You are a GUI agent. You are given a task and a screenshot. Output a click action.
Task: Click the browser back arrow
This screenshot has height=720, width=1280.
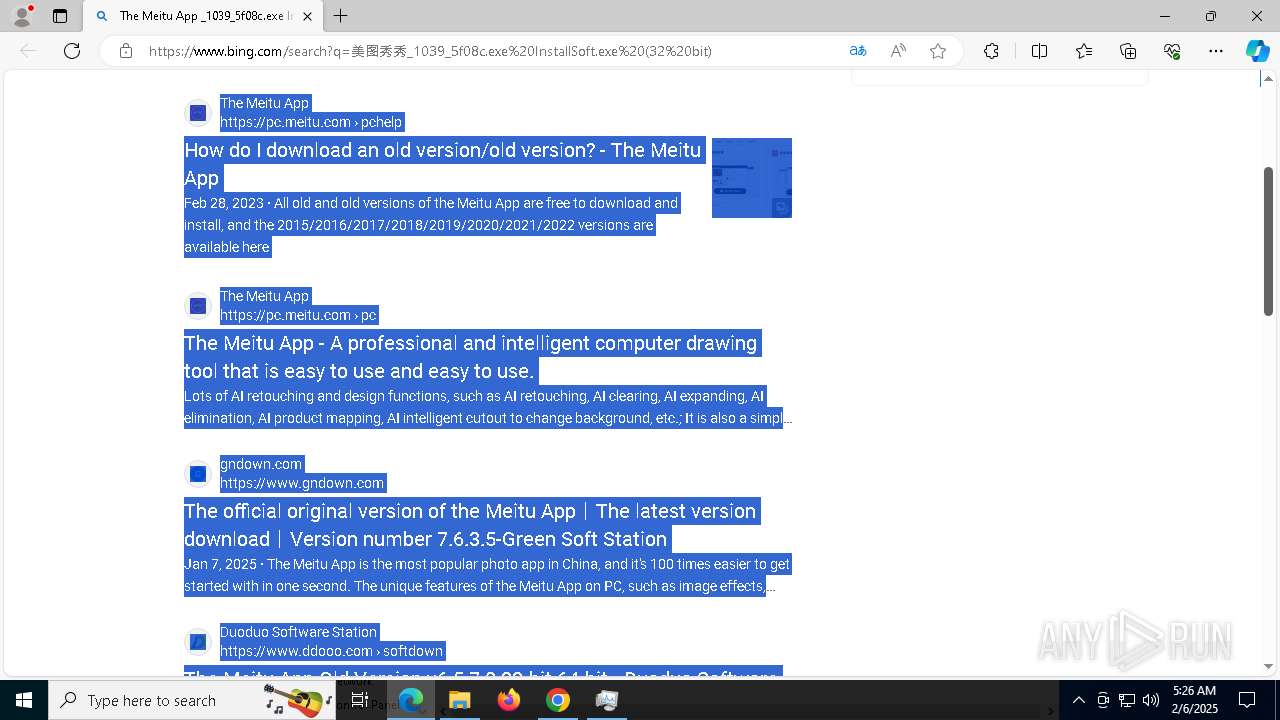point(28,51)
